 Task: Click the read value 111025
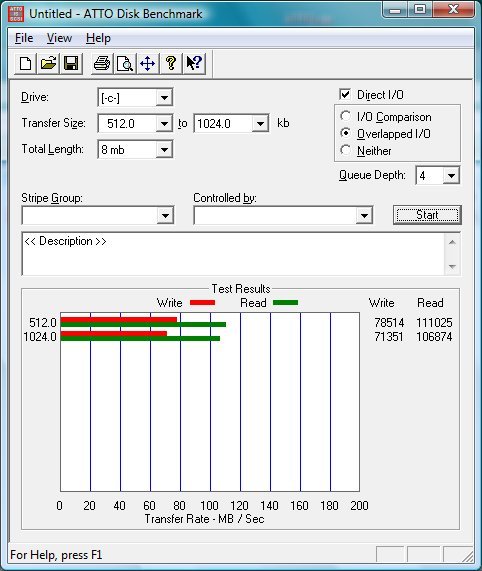click(x=434, y=323)
